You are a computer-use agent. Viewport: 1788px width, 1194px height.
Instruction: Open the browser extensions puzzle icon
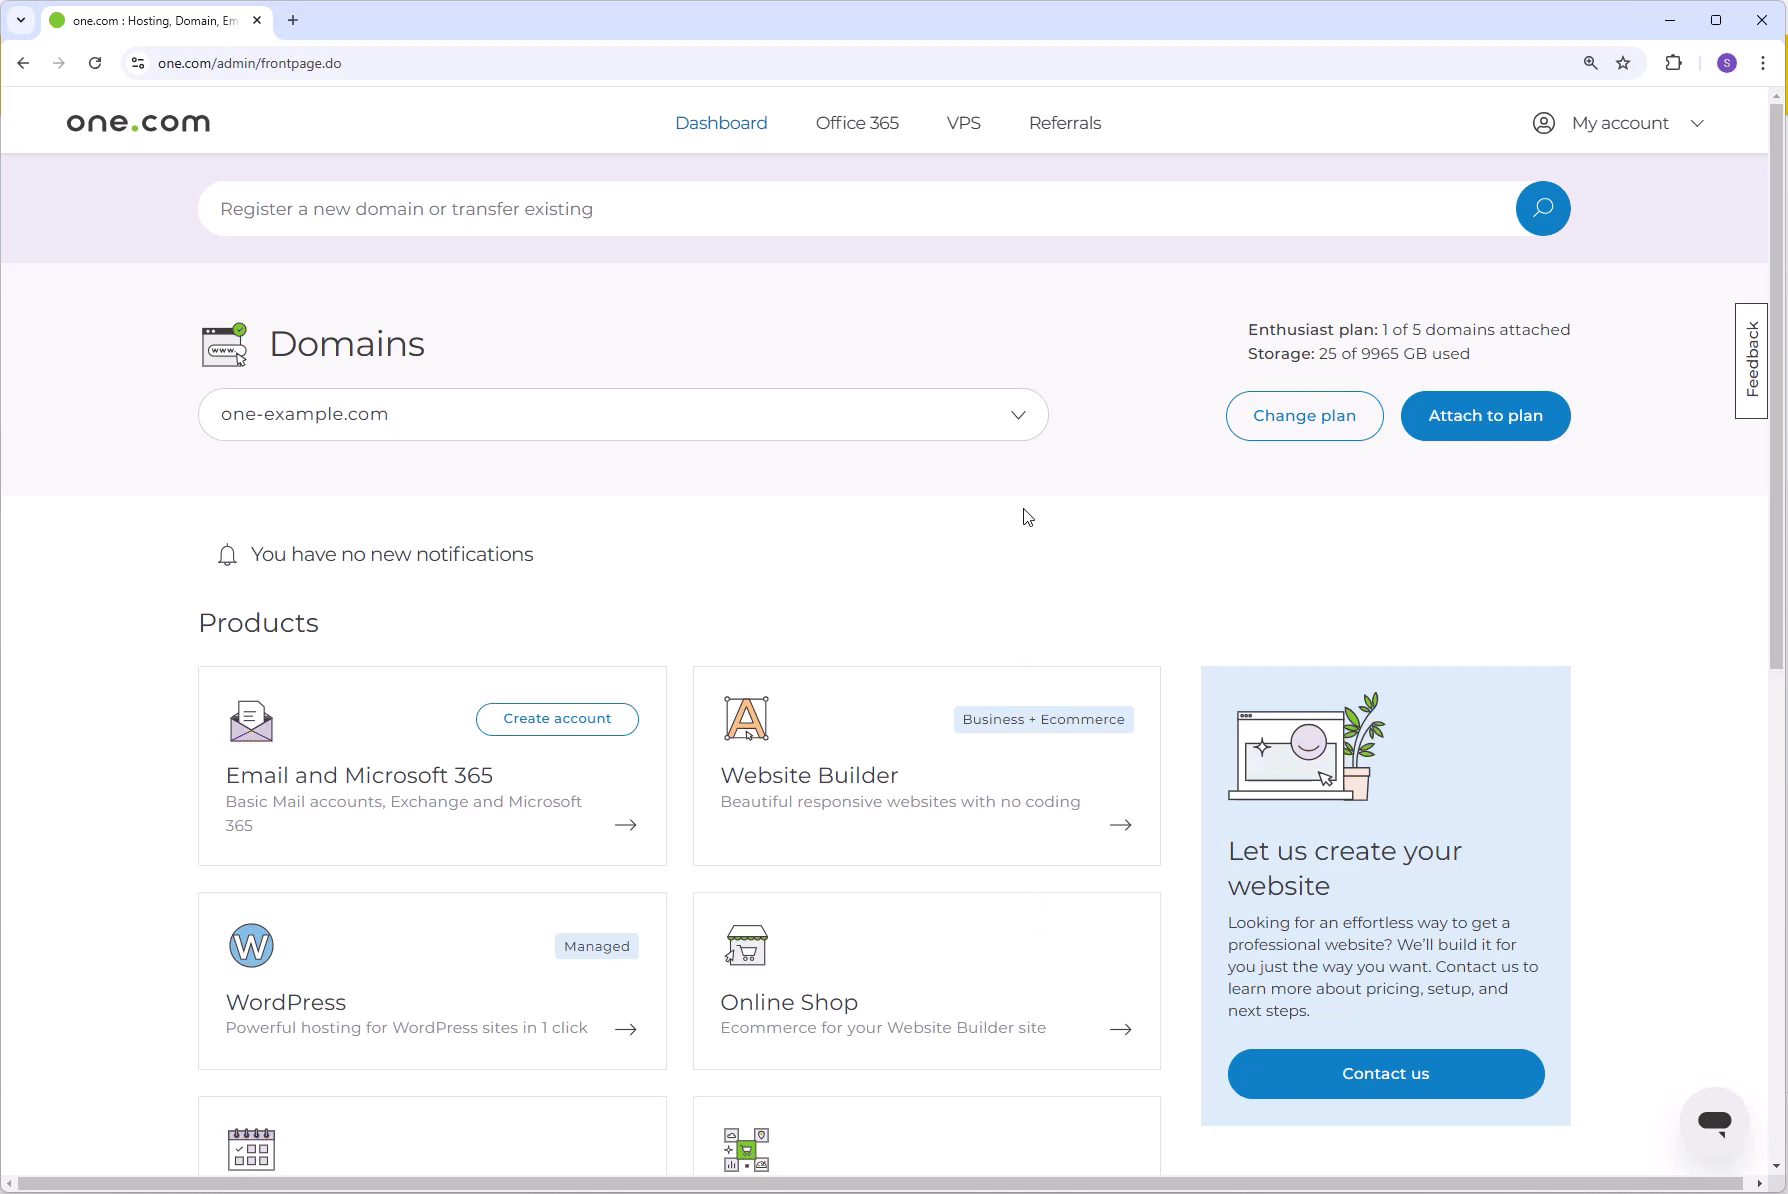(1673, 63)
